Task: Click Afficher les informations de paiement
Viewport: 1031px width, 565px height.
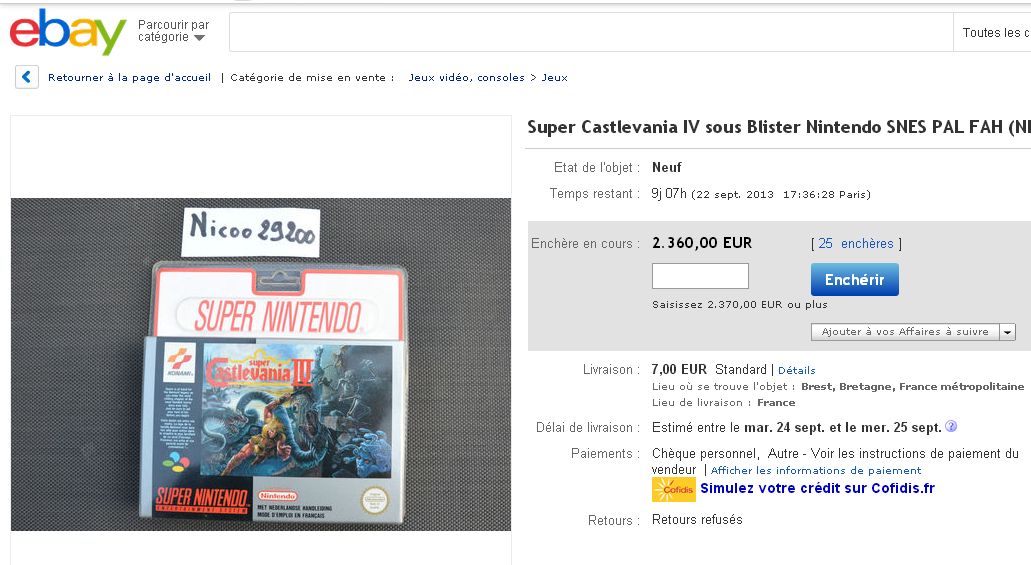Action: [815, 470]
